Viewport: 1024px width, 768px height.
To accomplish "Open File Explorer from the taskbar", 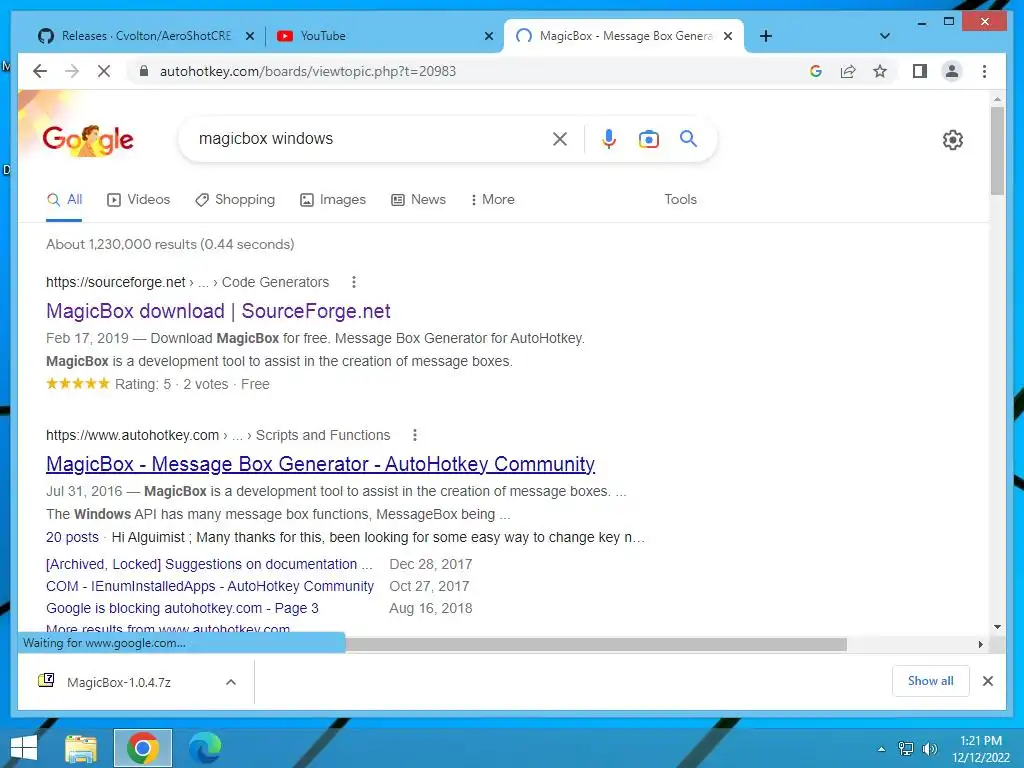I will tap(81, 748).
